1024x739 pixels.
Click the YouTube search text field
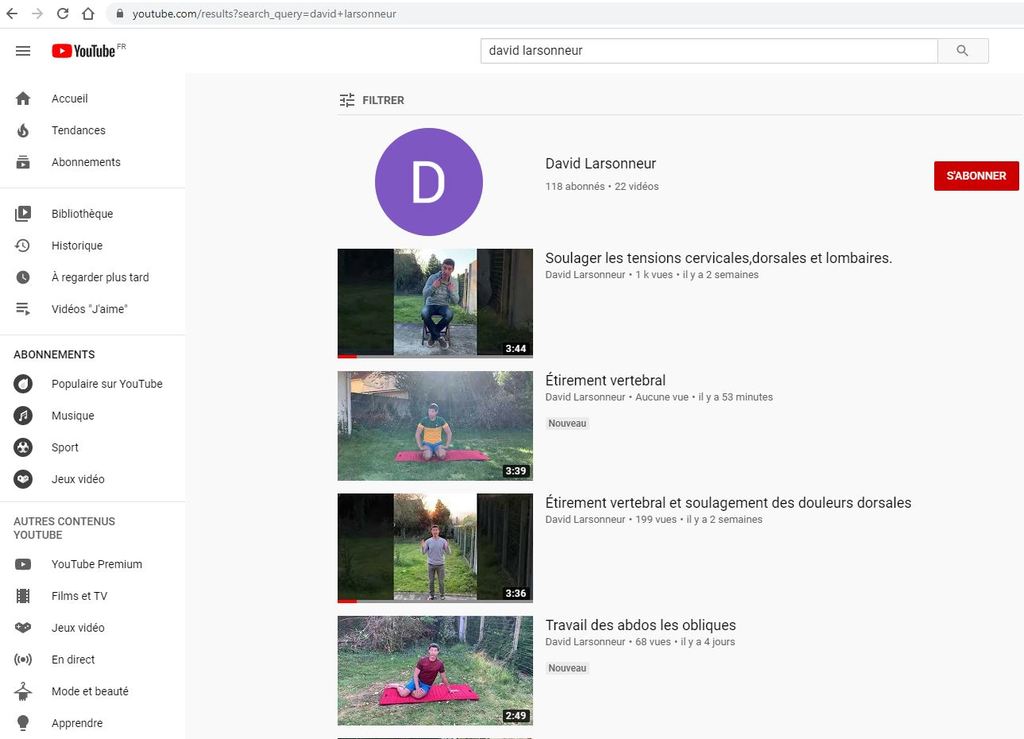tap(708, 51)
